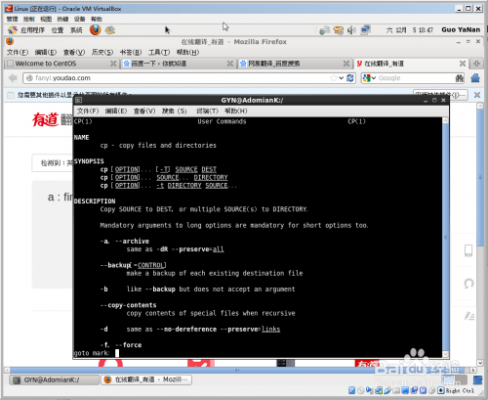The width and height of the screenshot is (488, 400).
Task: Open the 管理 menu in the VirtualBox menu bar
Action: click(12, 19)
